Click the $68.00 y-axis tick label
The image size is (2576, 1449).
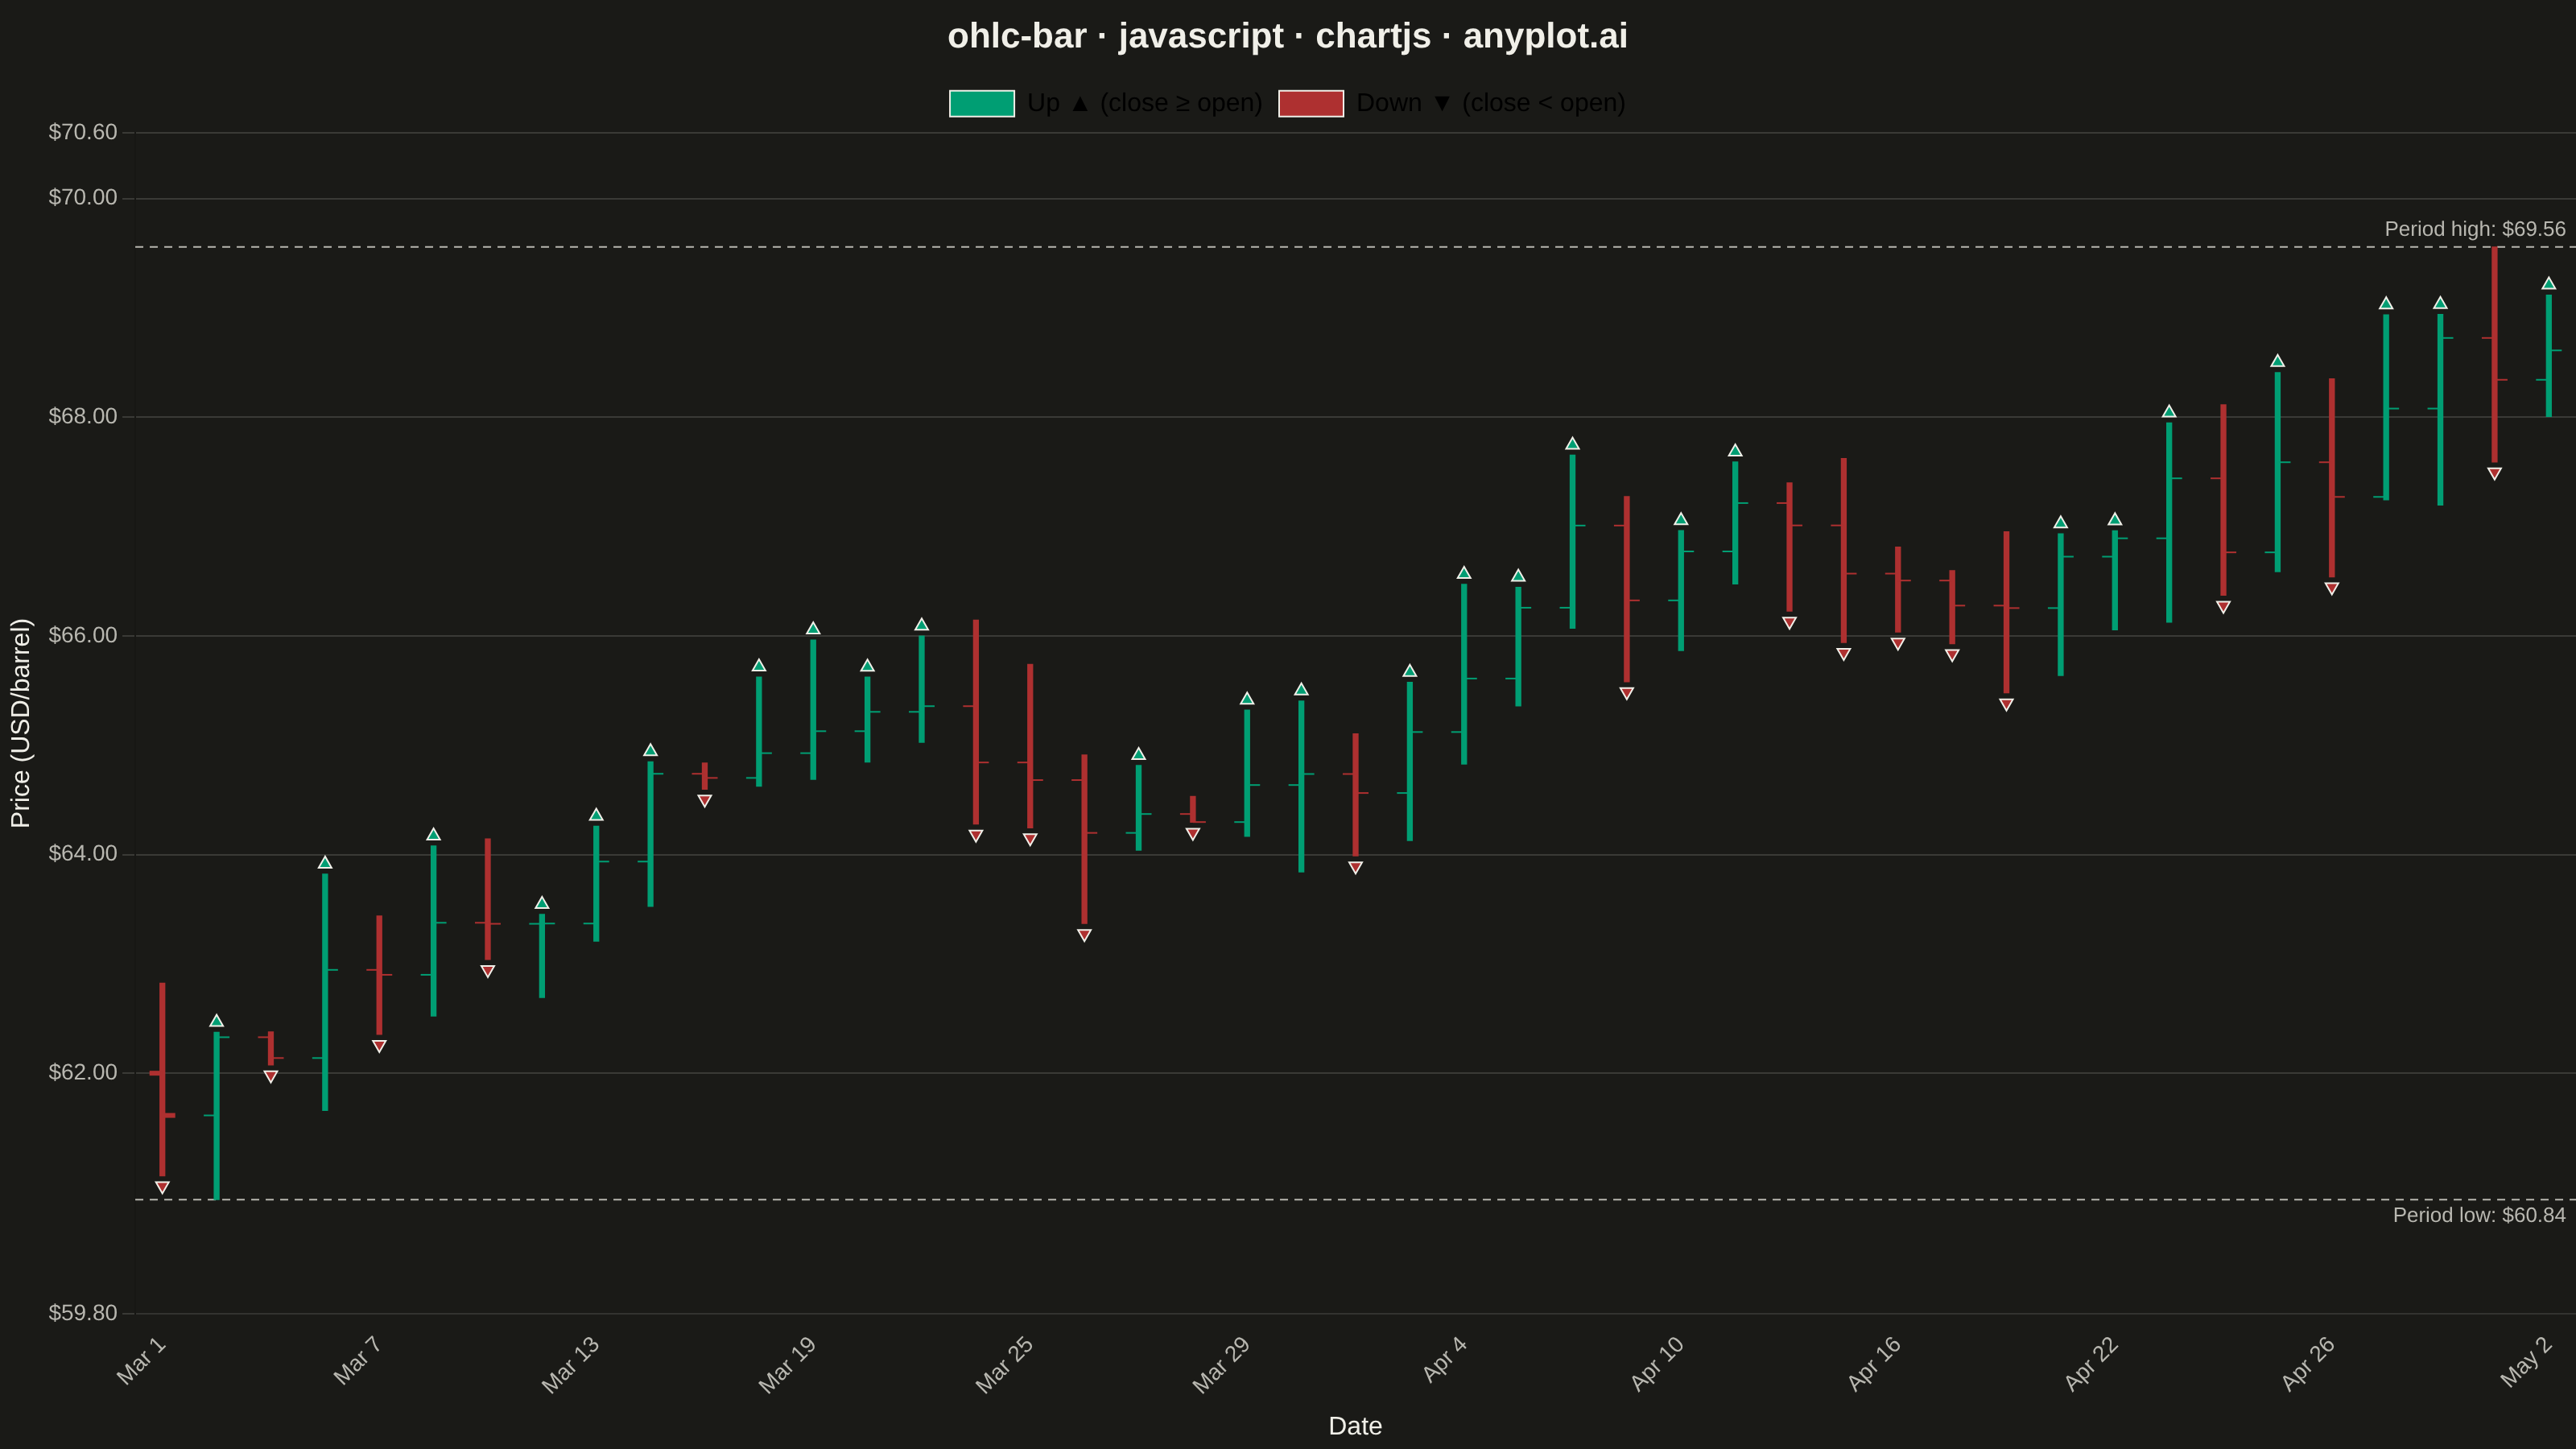pos(83,416)
